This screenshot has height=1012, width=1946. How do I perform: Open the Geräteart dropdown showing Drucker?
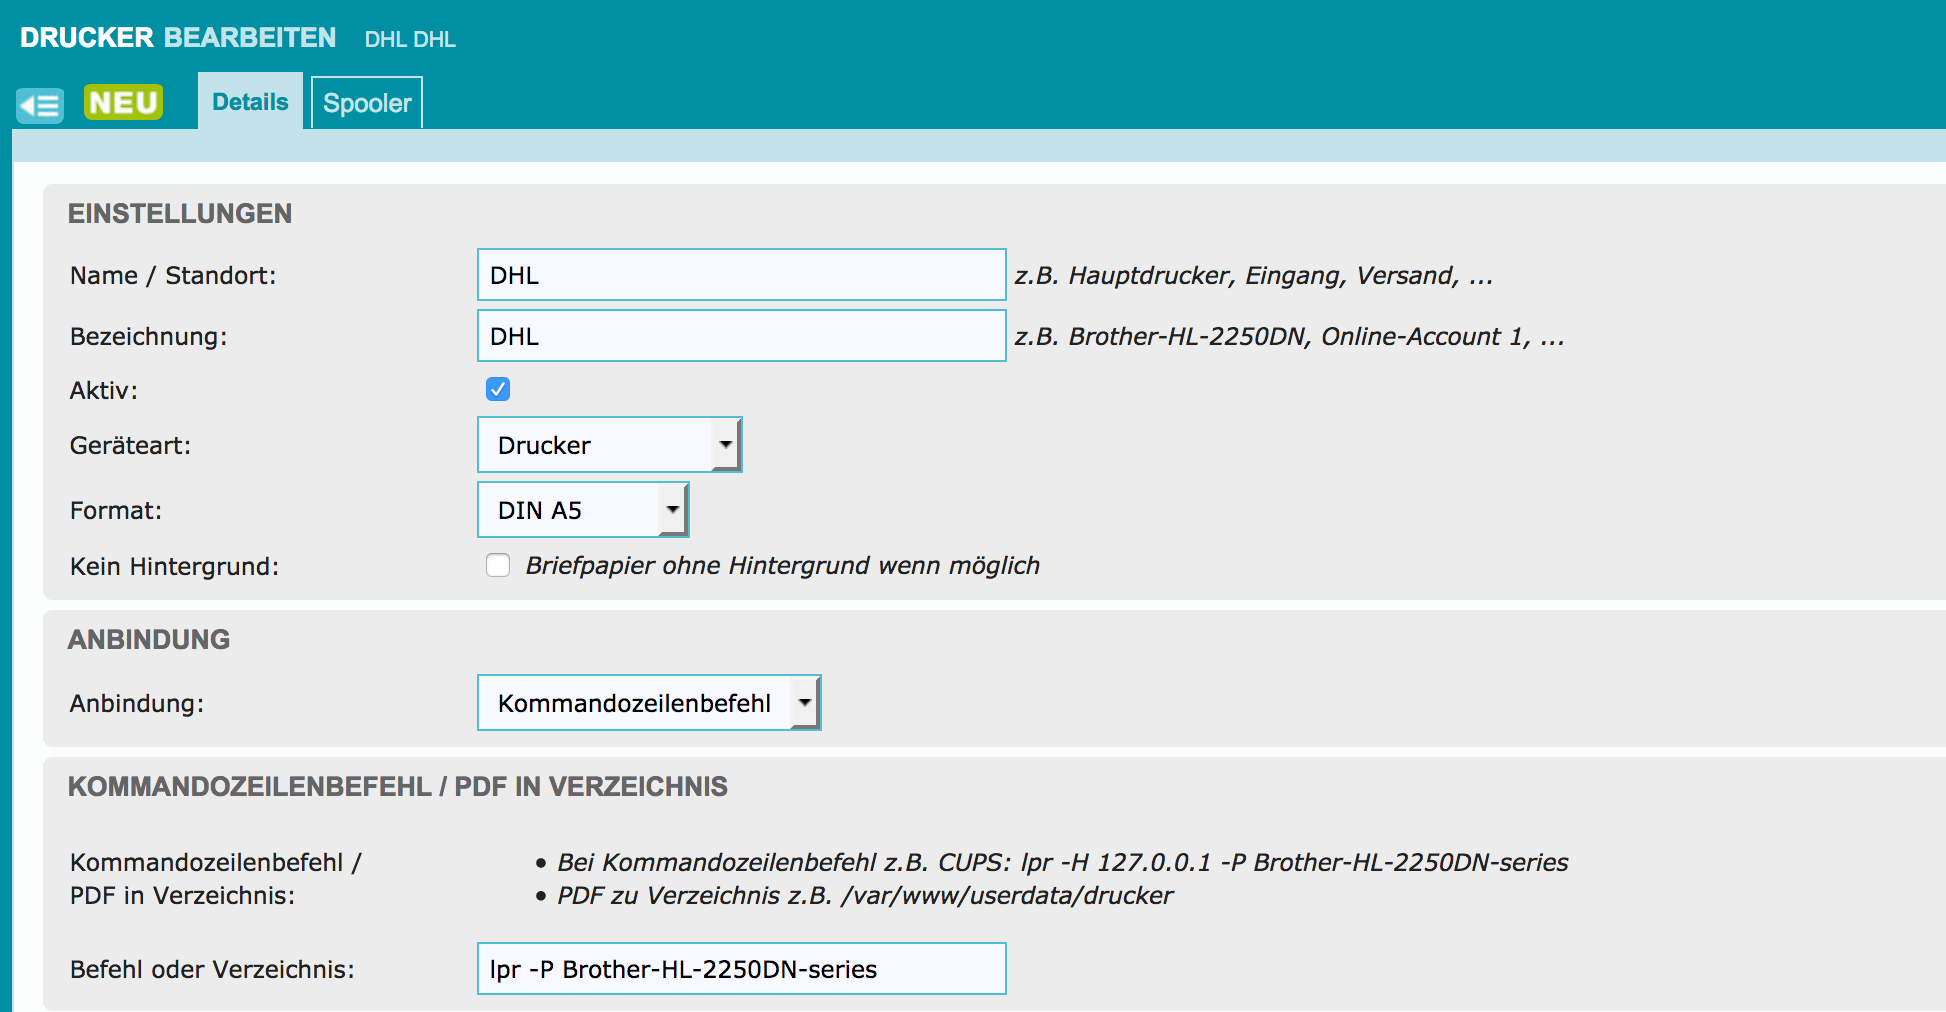pos(609,445)
